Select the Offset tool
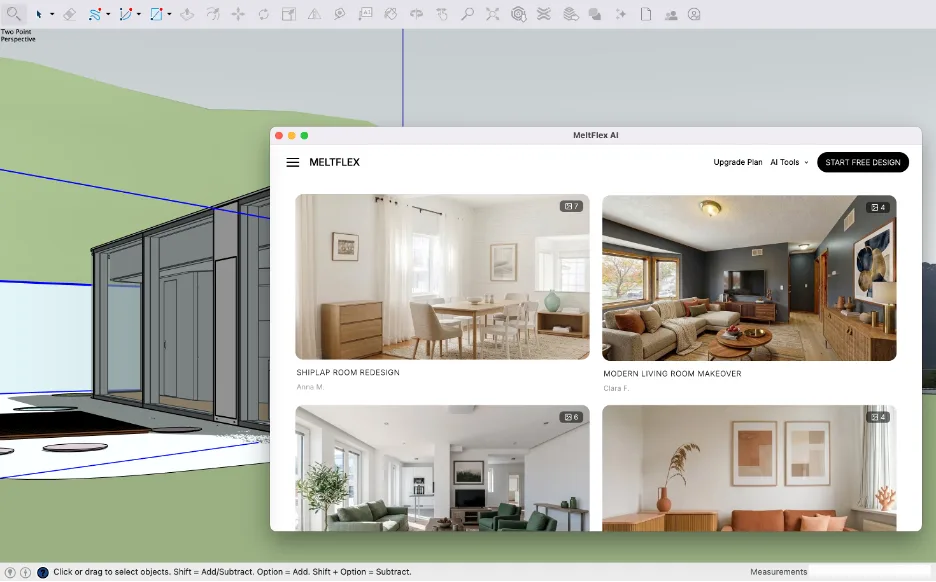 point(213,14)
